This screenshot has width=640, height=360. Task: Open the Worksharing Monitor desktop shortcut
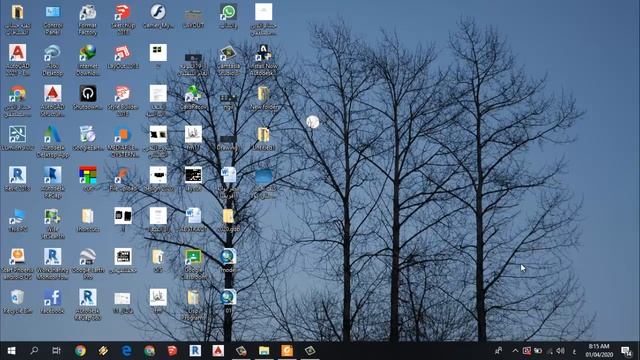coord(53,264)
